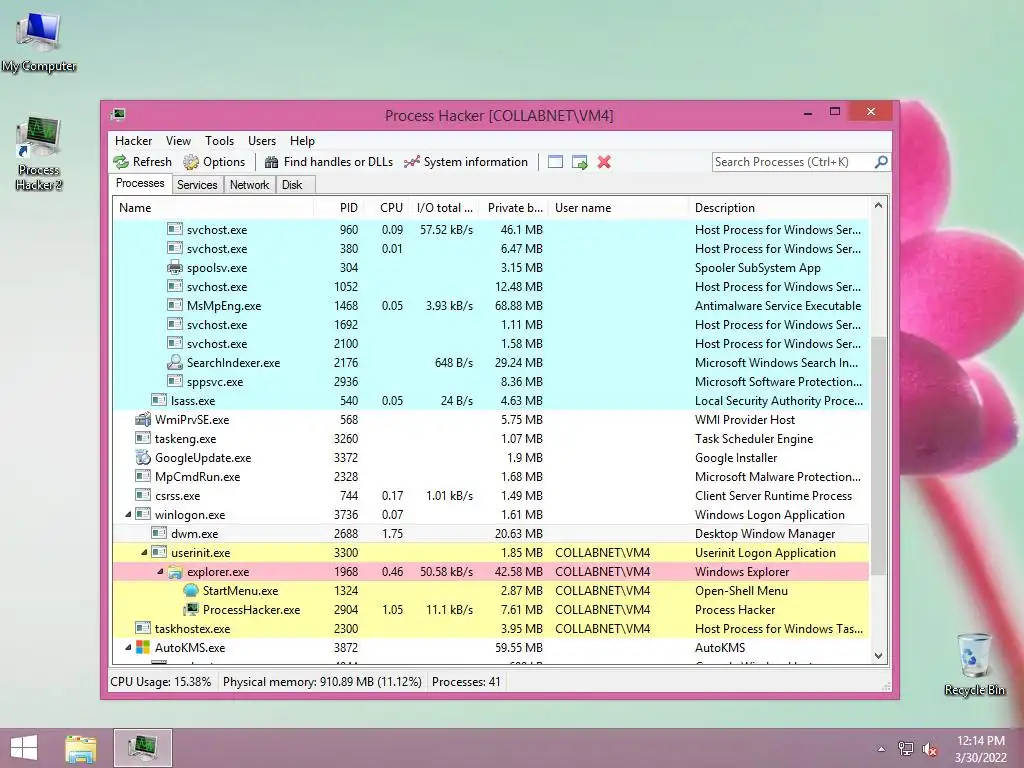The width and height of the screenshot is (1024, 768).
Task: Select the taskhostex.exe process row
Action: pos(491,628)
